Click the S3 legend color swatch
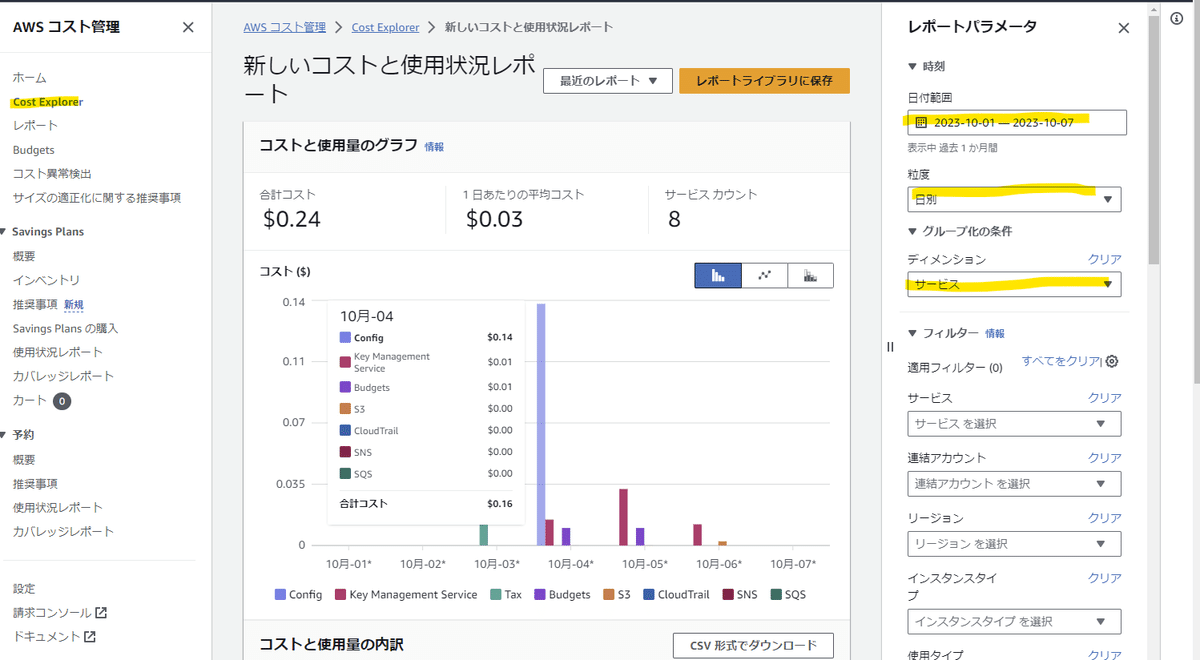Viewport: 1200px width, 660px height. (608, 594)
